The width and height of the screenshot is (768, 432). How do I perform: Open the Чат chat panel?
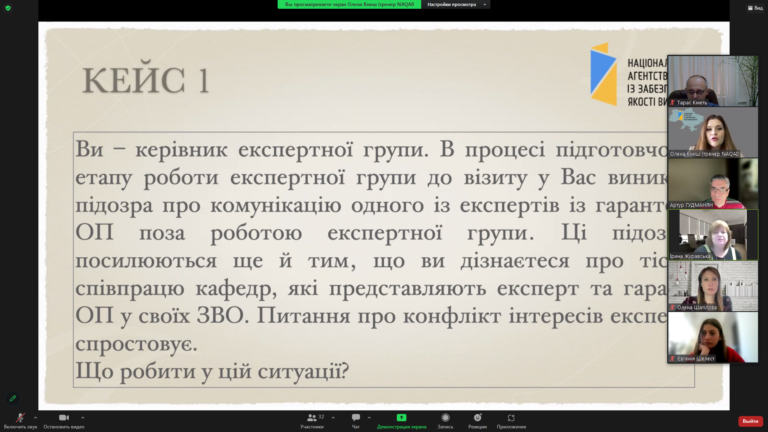click(355, 418)
